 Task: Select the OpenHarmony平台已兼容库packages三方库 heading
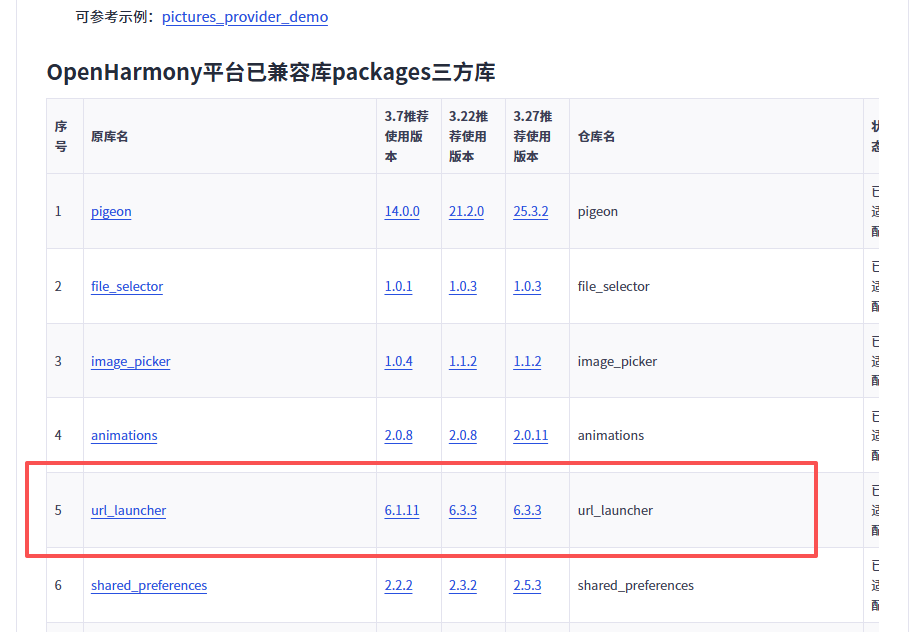click(x=271, y=72)
